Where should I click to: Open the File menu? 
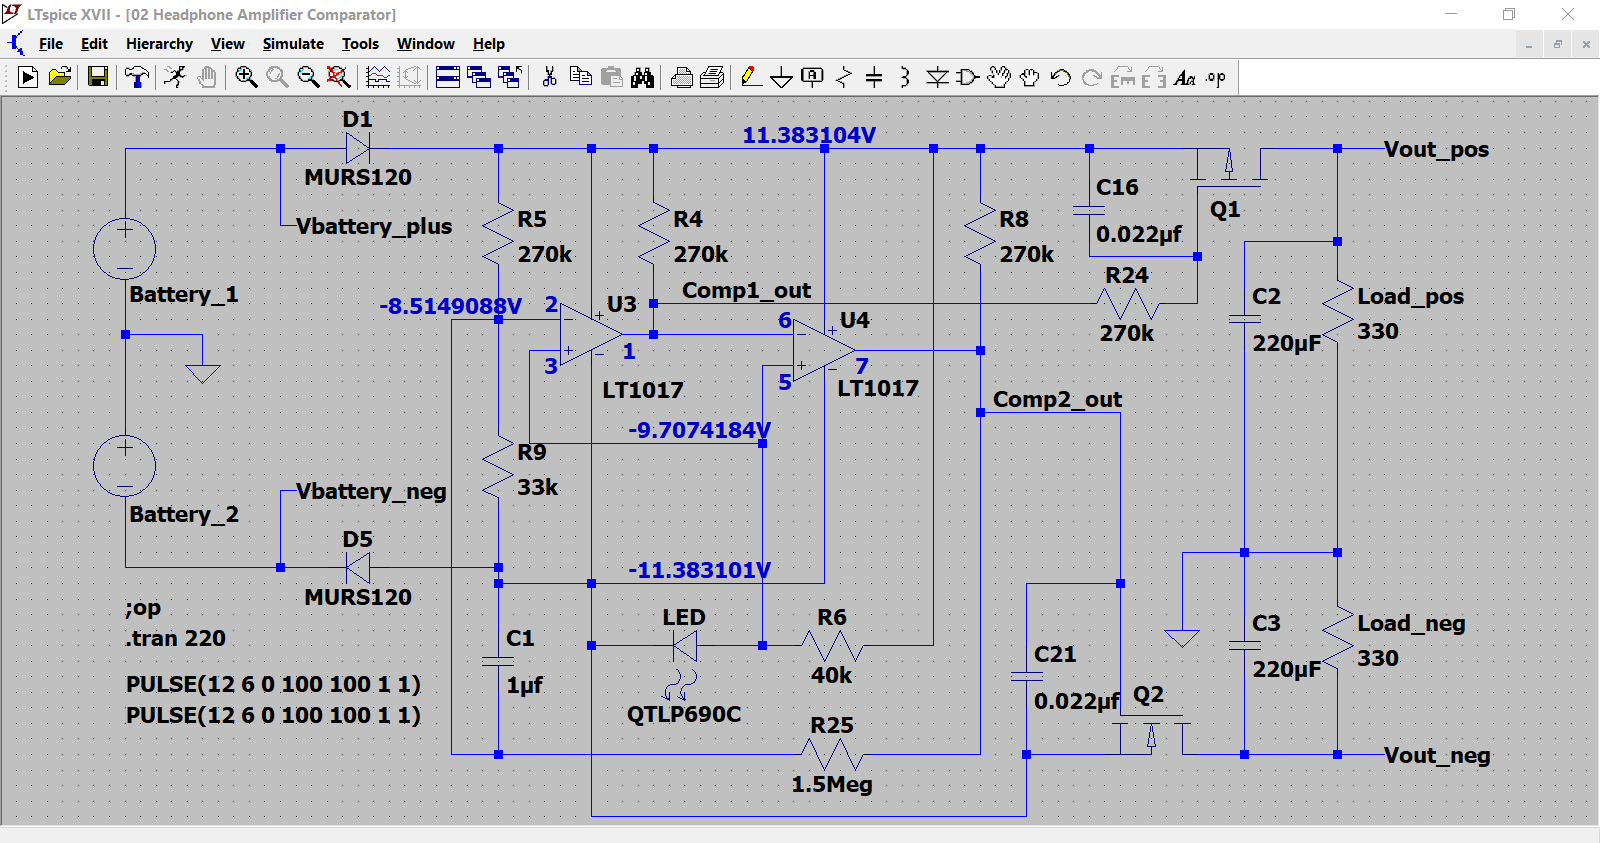click(x=51, y=44)
